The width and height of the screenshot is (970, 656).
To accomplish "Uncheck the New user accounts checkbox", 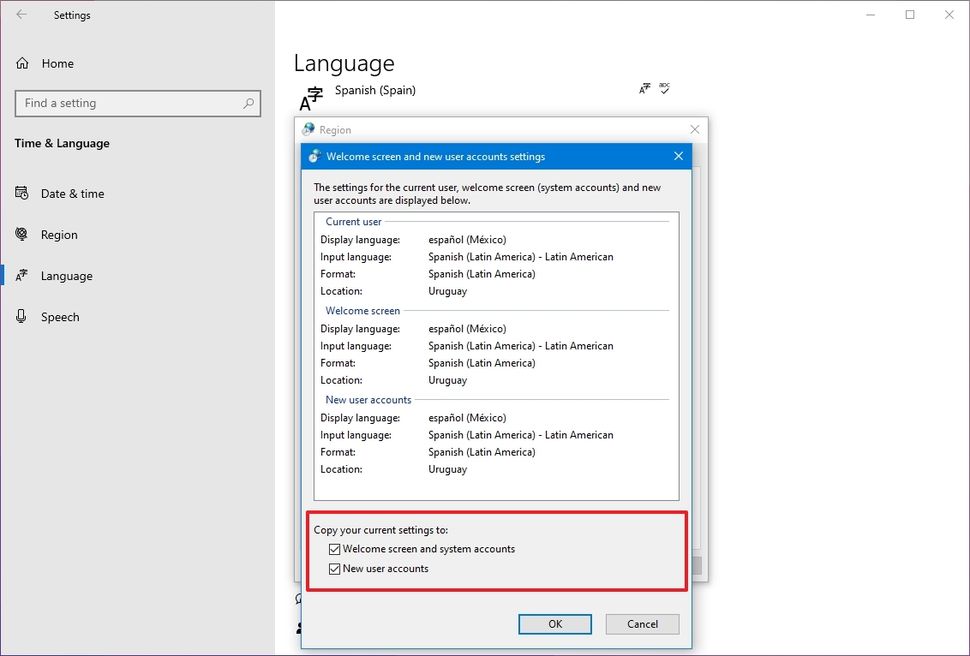I will pyautogui.click(x=335, y=568).
